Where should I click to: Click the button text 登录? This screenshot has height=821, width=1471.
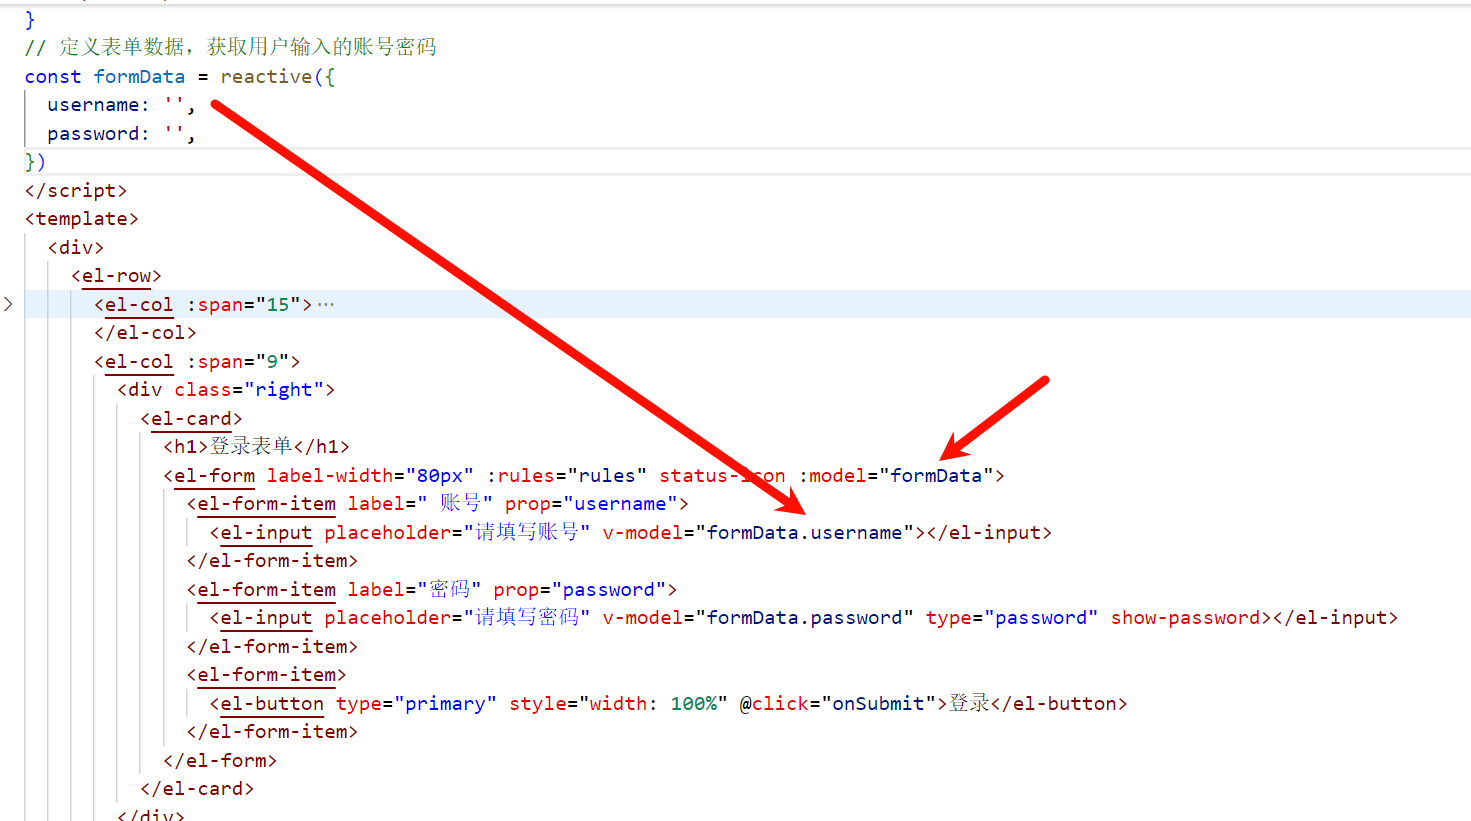(969, 703)
